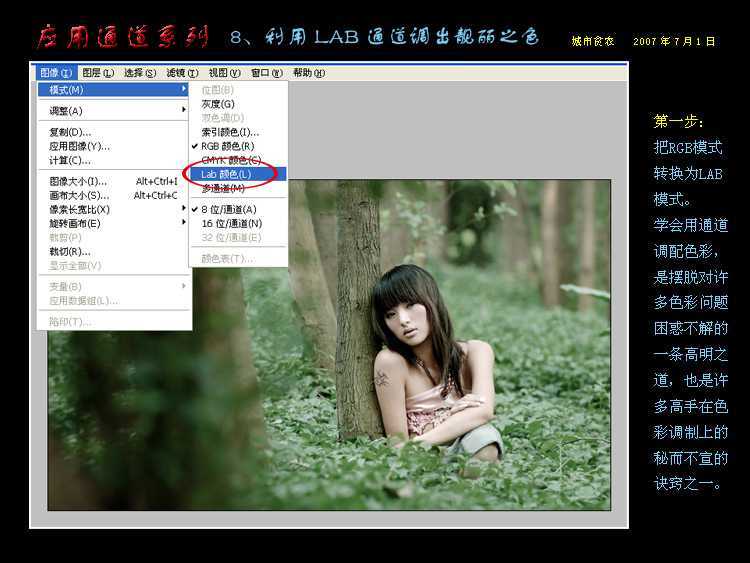Click the greyed 应用数据组(L)... entry
Viewport: 750px width, 563px height.
113,300
